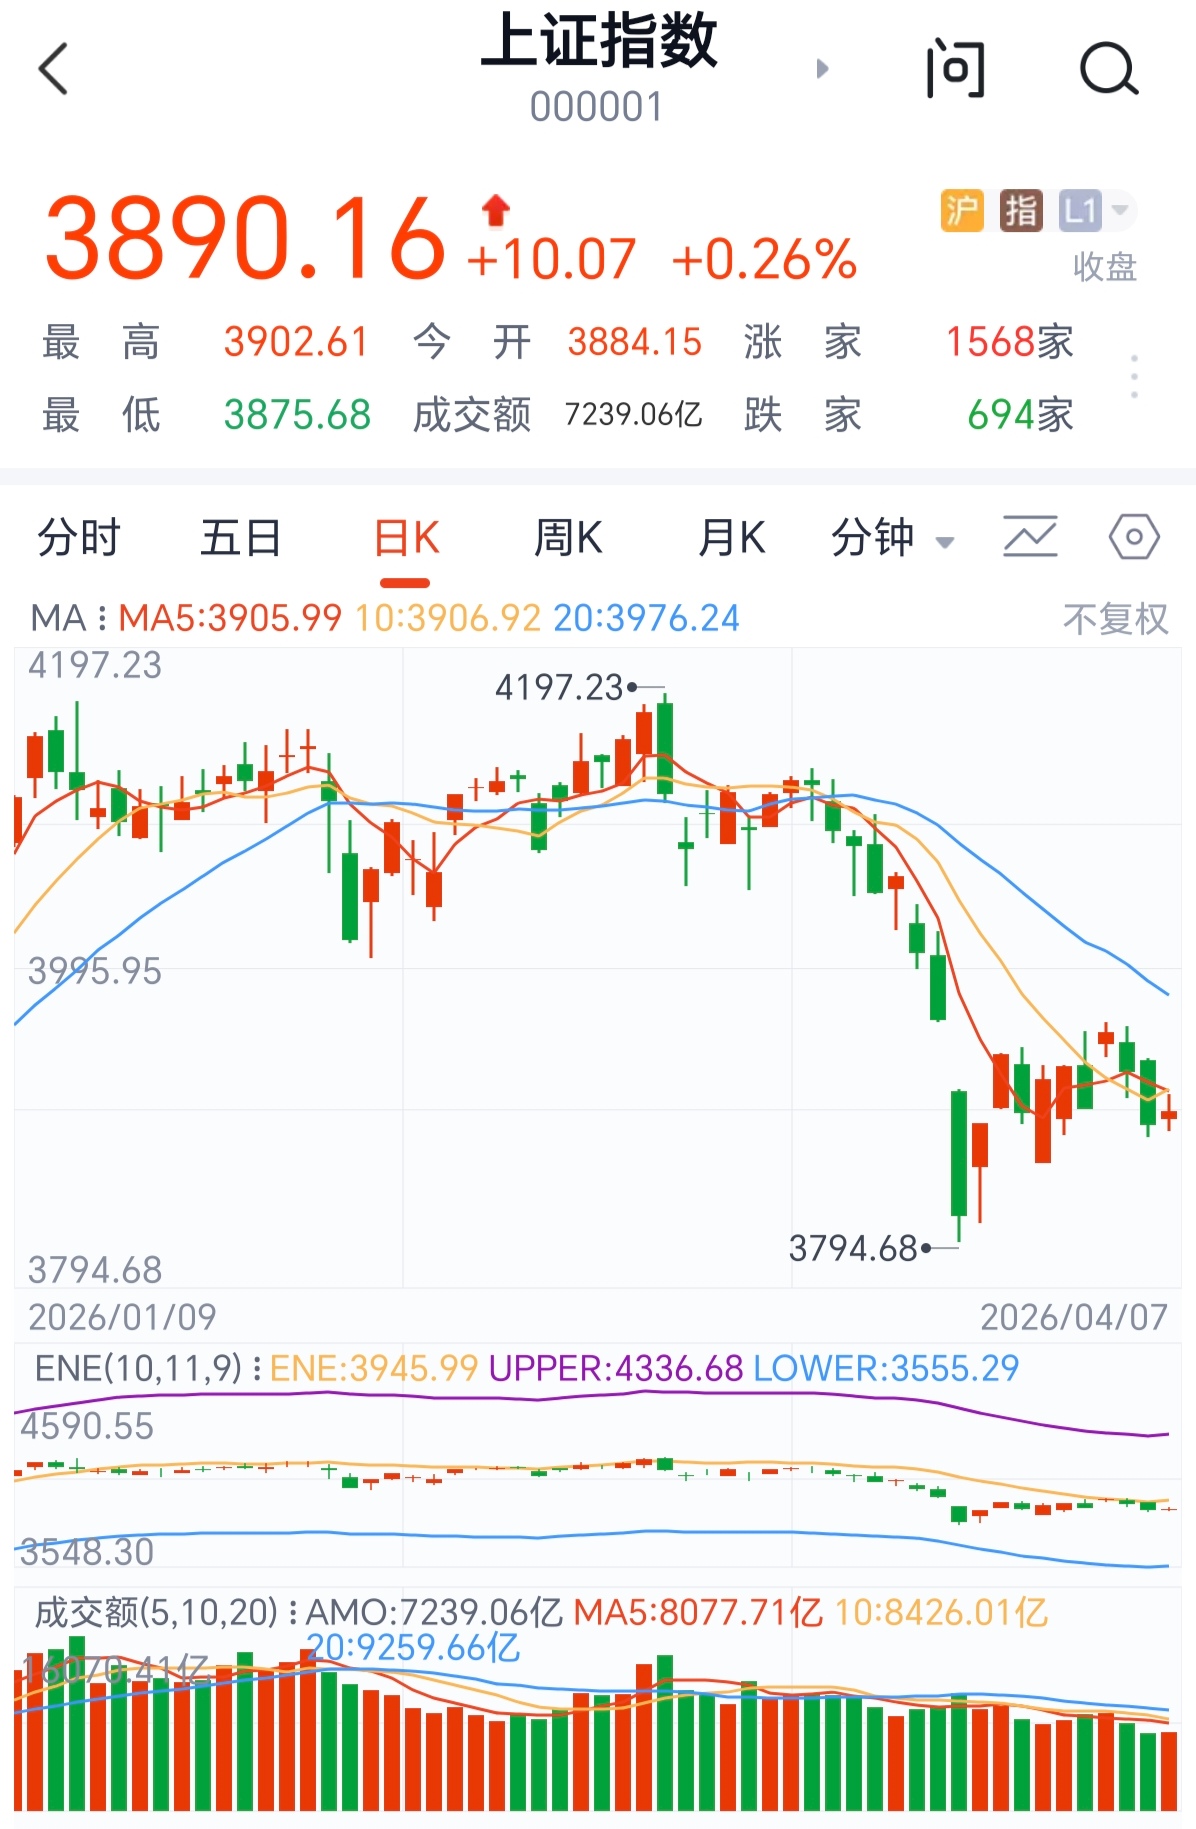Screen dimensions: 1196x1829
Task: Tap the percent change +0.26%
Action: (765, 260)
